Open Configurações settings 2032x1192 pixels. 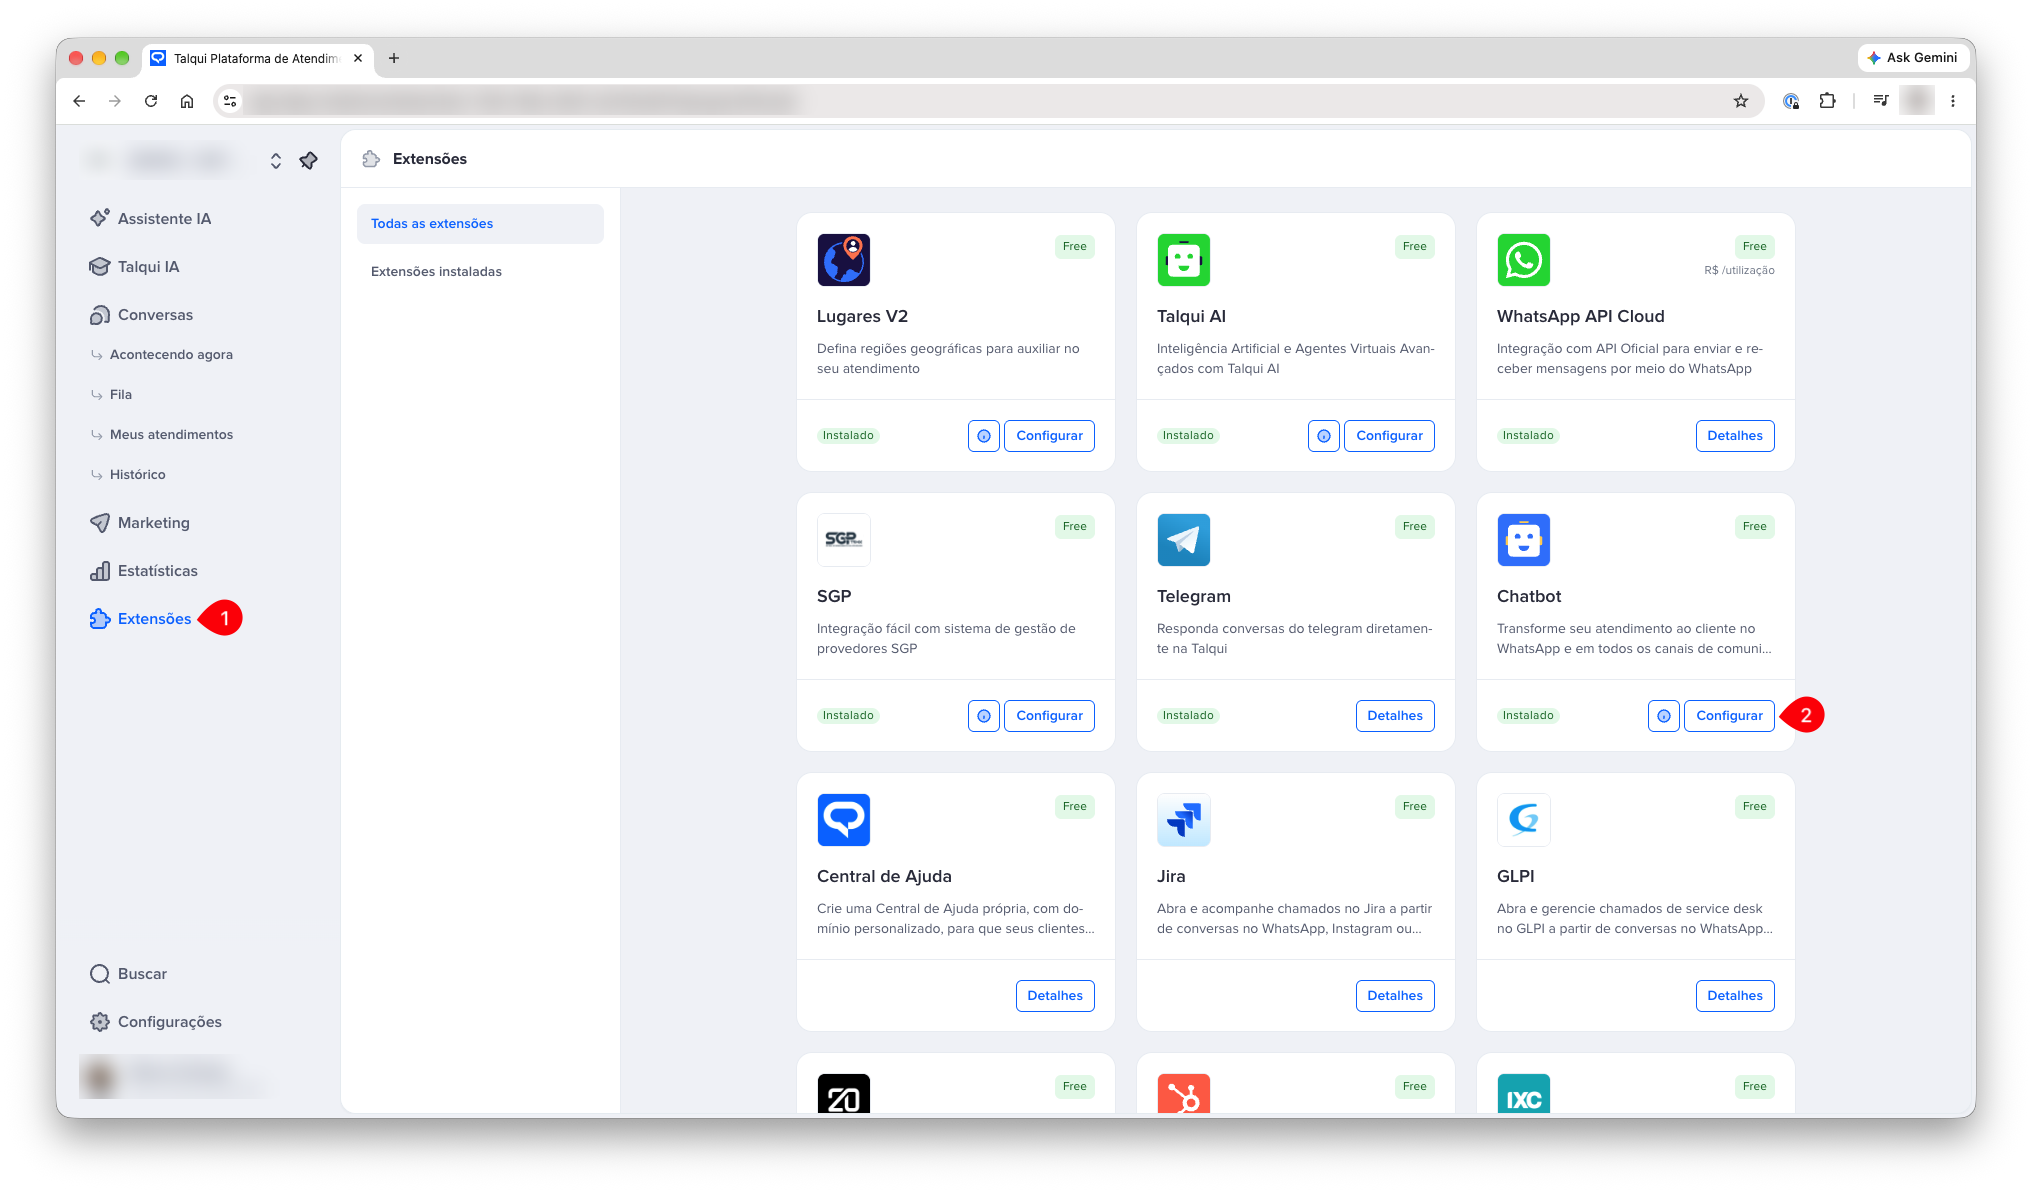click(x=155, y=1021)
